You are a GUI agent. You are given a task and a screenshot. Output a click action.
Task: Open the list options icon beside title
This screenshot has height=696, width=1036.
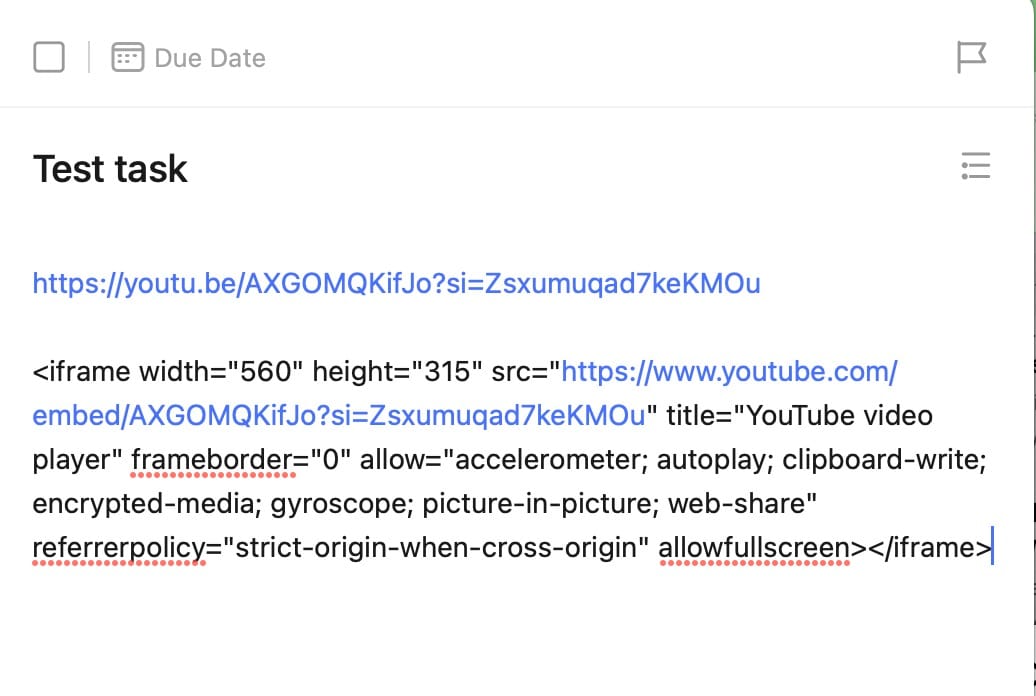coord(975,166)
